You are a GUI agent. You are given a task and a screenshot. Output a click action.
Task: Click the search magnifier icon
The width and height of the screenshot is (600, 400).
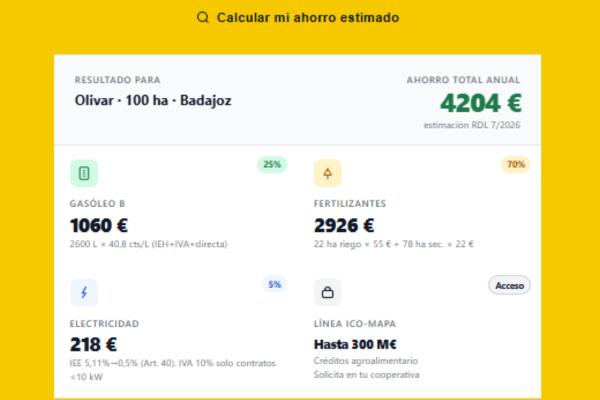(x=203, y=18)
